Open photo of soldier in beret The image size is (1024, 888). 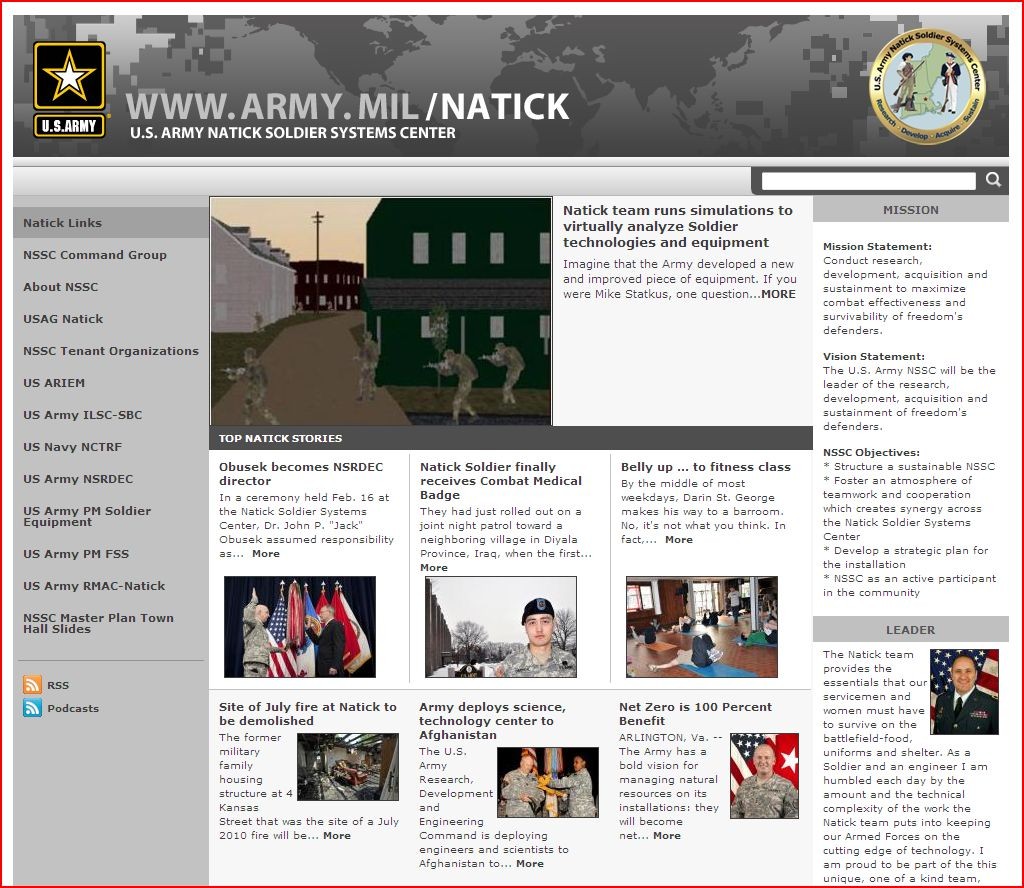pyautogui.click(x=501, y=627)
